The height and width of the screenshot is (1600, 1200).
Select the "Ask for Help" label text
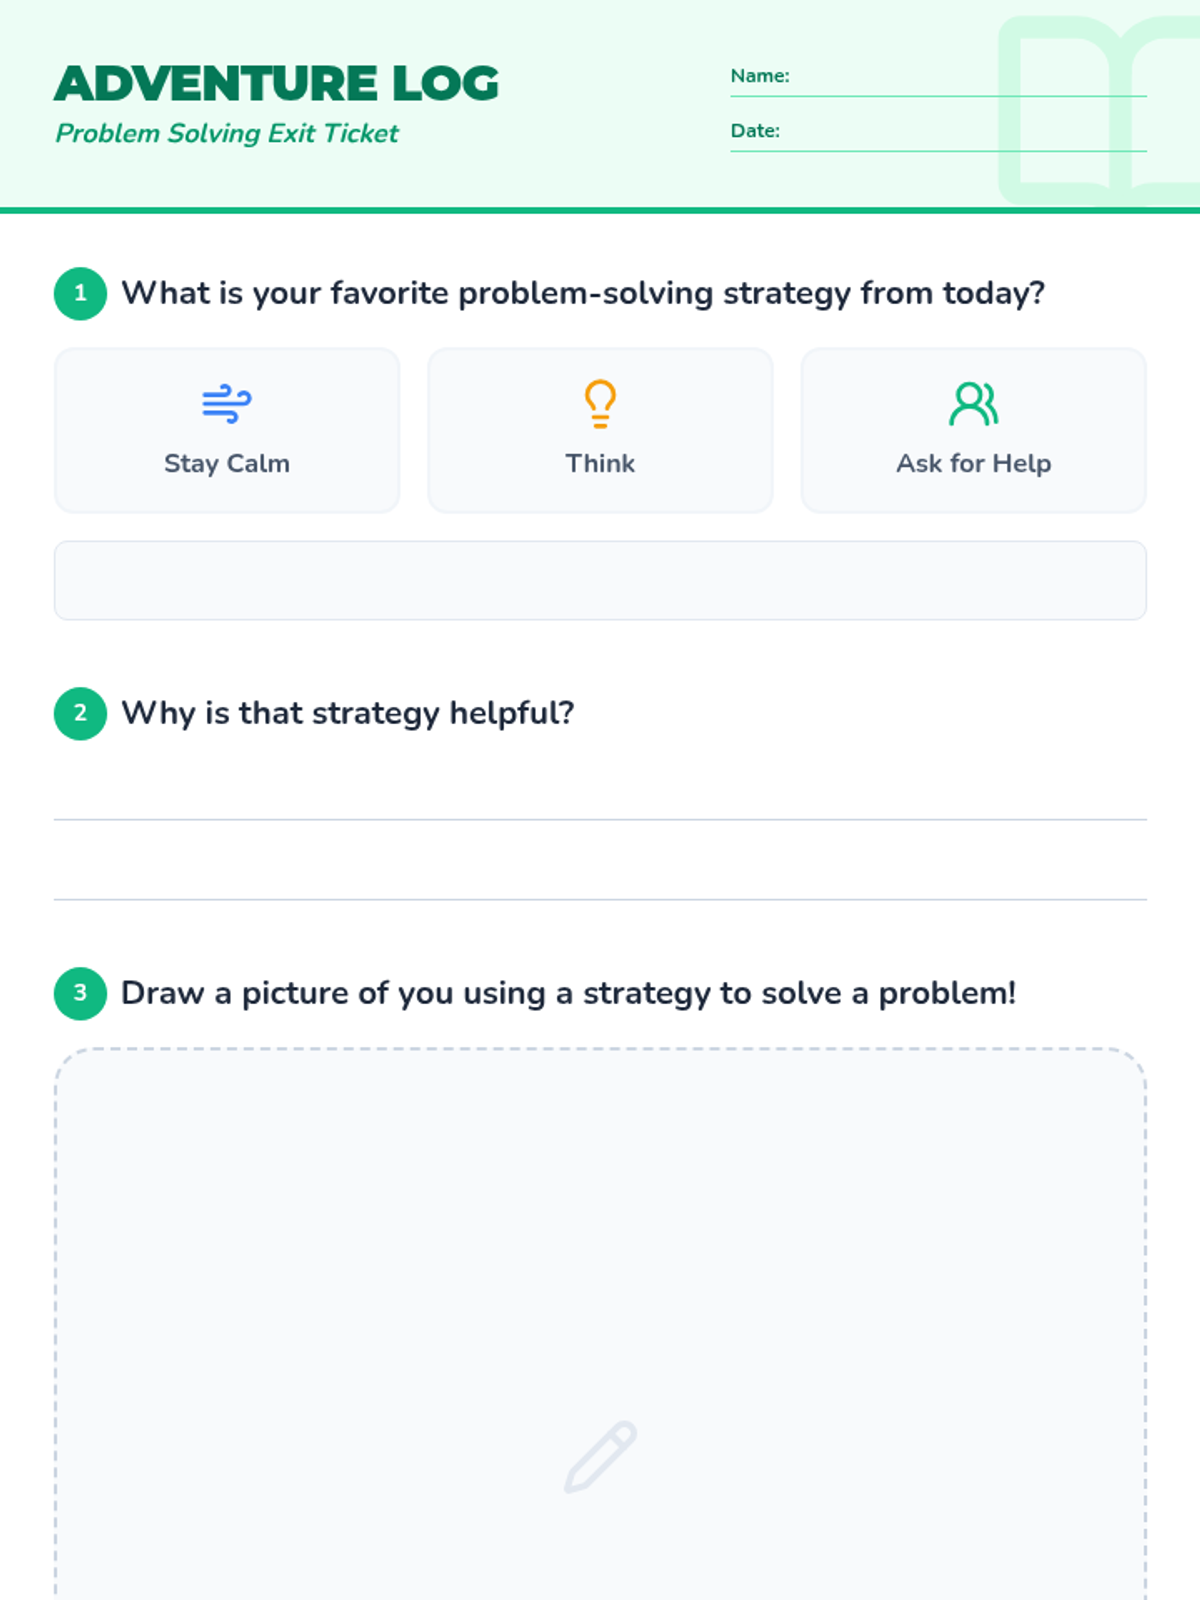pyautogui.click(x=973, y=464)
